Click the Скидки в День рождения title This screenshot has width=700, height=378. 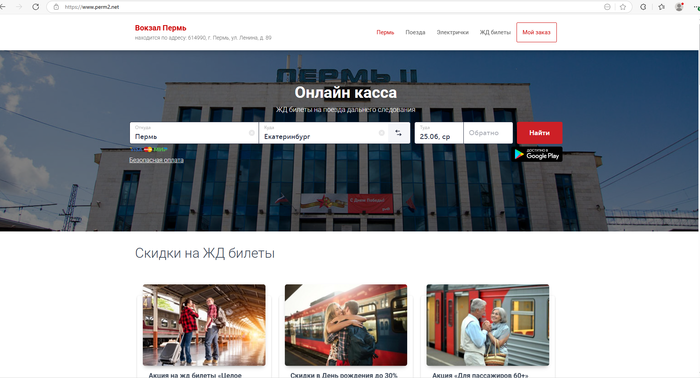(344, 375)
